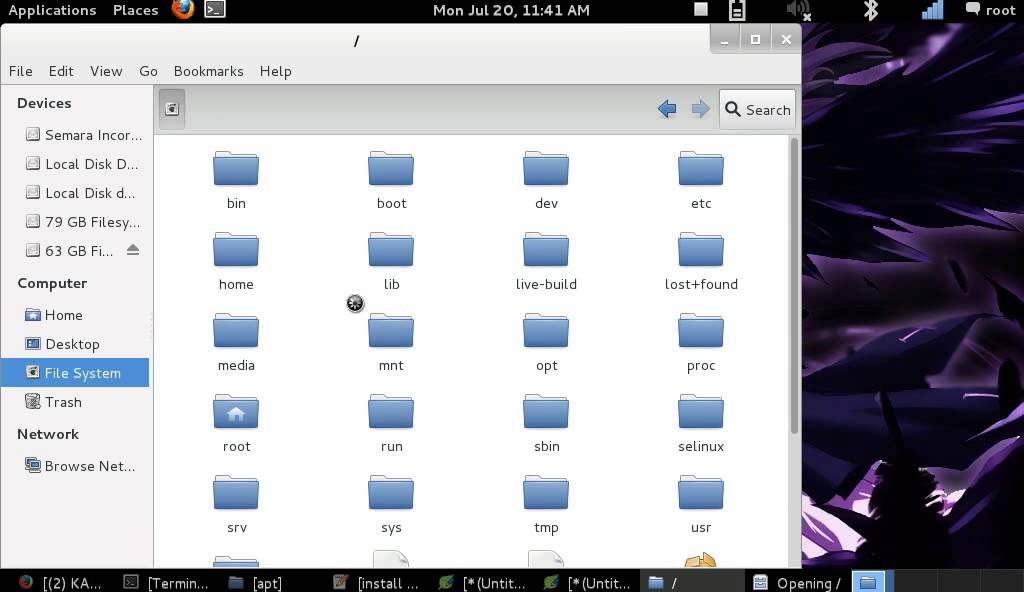This screenshot has width=1024, height=592.
Task: Click the root location path button
Action: (x=172, y=109)
